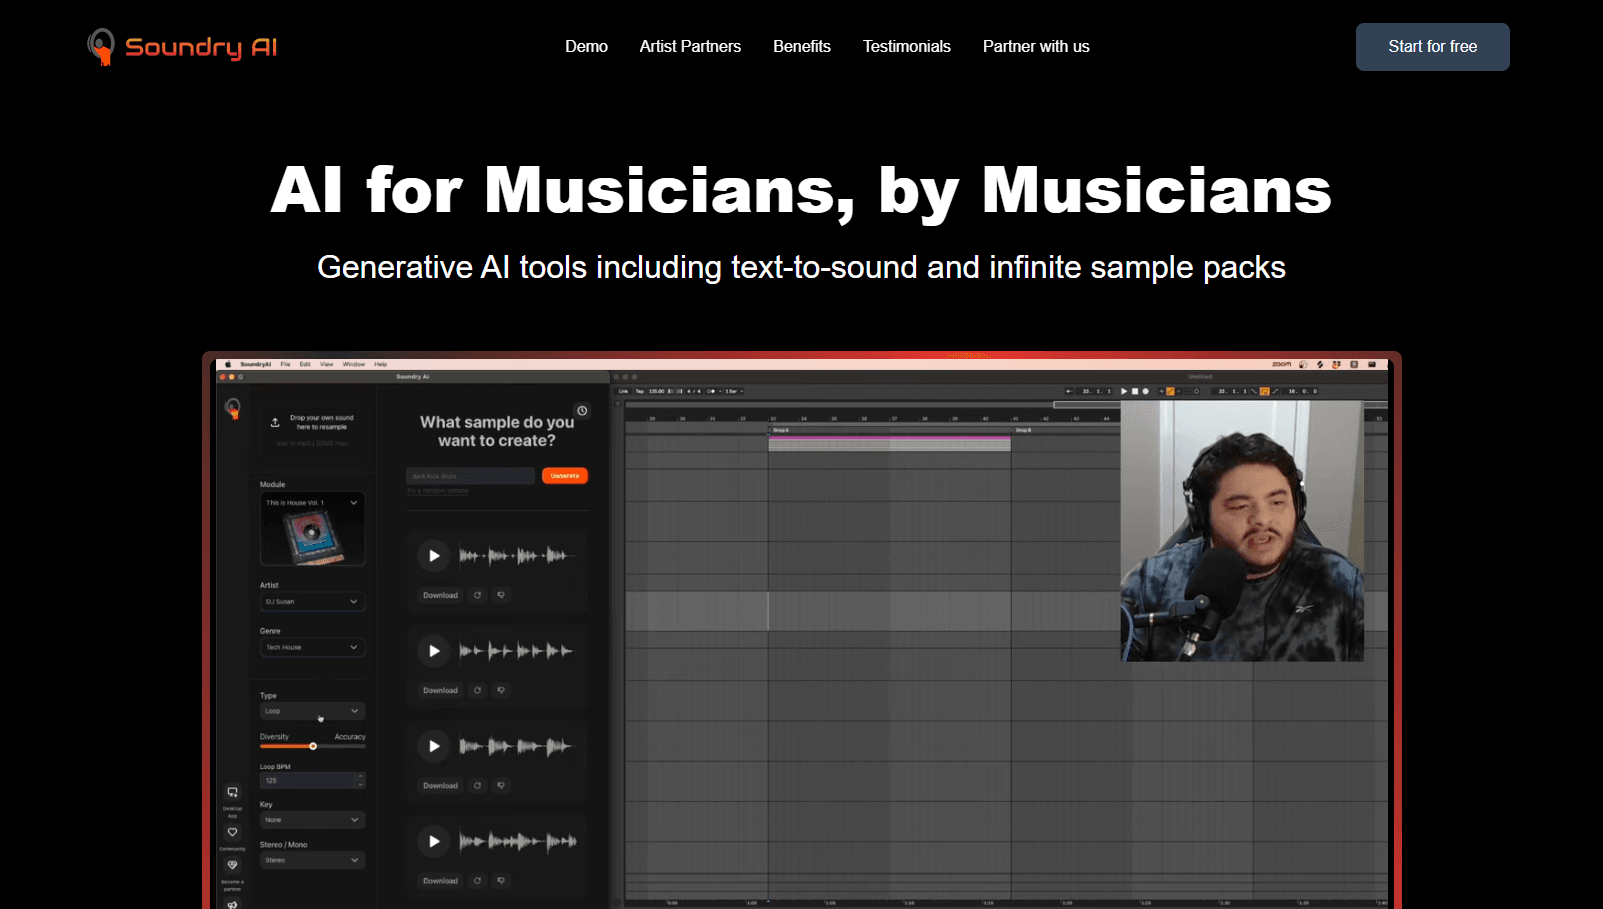Open the View menu in macOS bar
1603x909 pixels.
[x=326, y=364]
